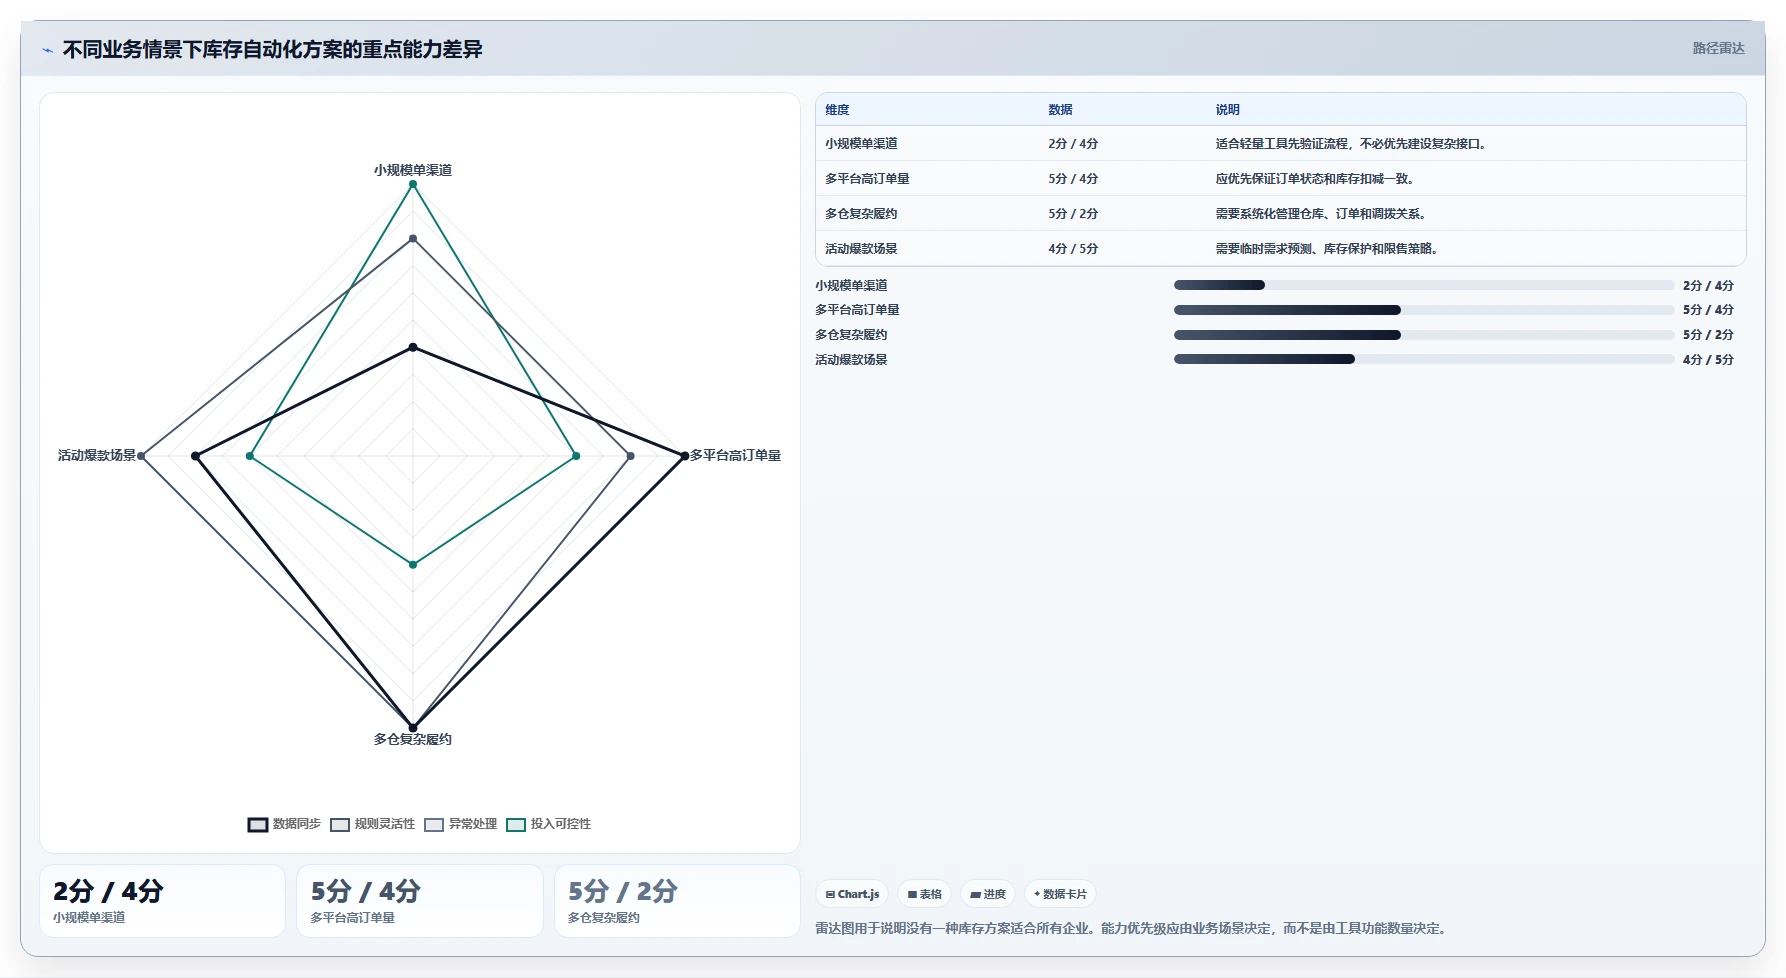Click the gray data point on 多平台高订单量 axis
1786x978 pixels.
click(x=630, y=456)
